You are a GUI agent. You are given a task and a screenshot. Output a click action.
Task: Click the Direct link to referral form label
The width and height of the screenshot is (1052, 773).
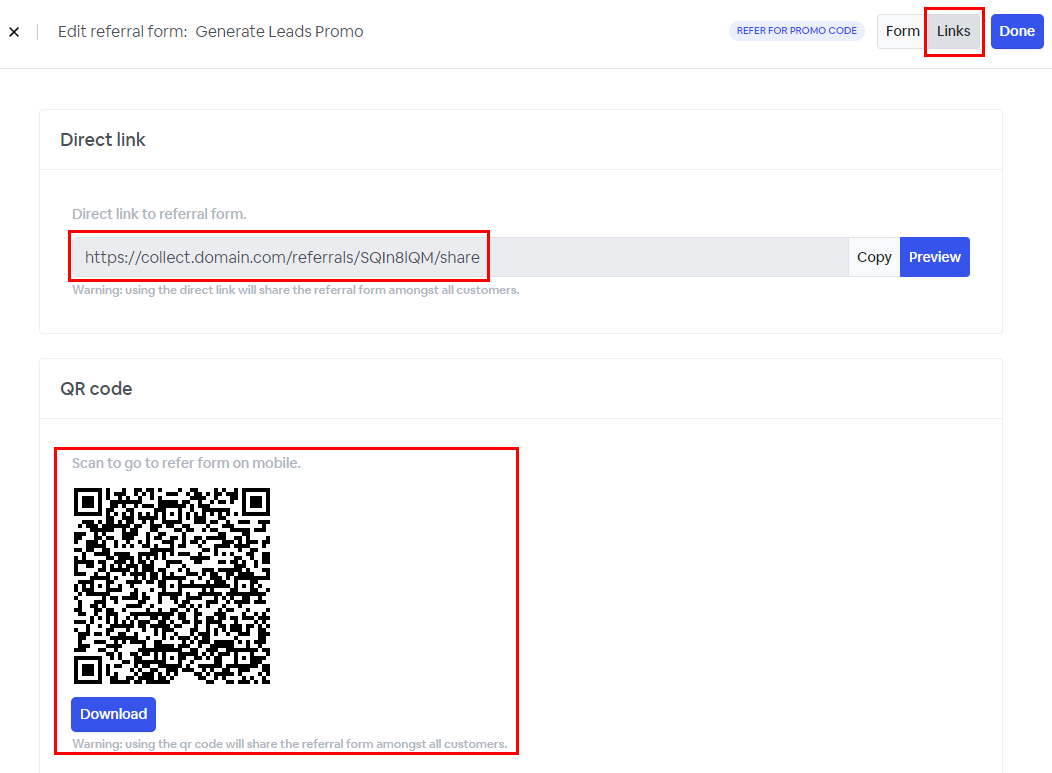click(159, 214)
